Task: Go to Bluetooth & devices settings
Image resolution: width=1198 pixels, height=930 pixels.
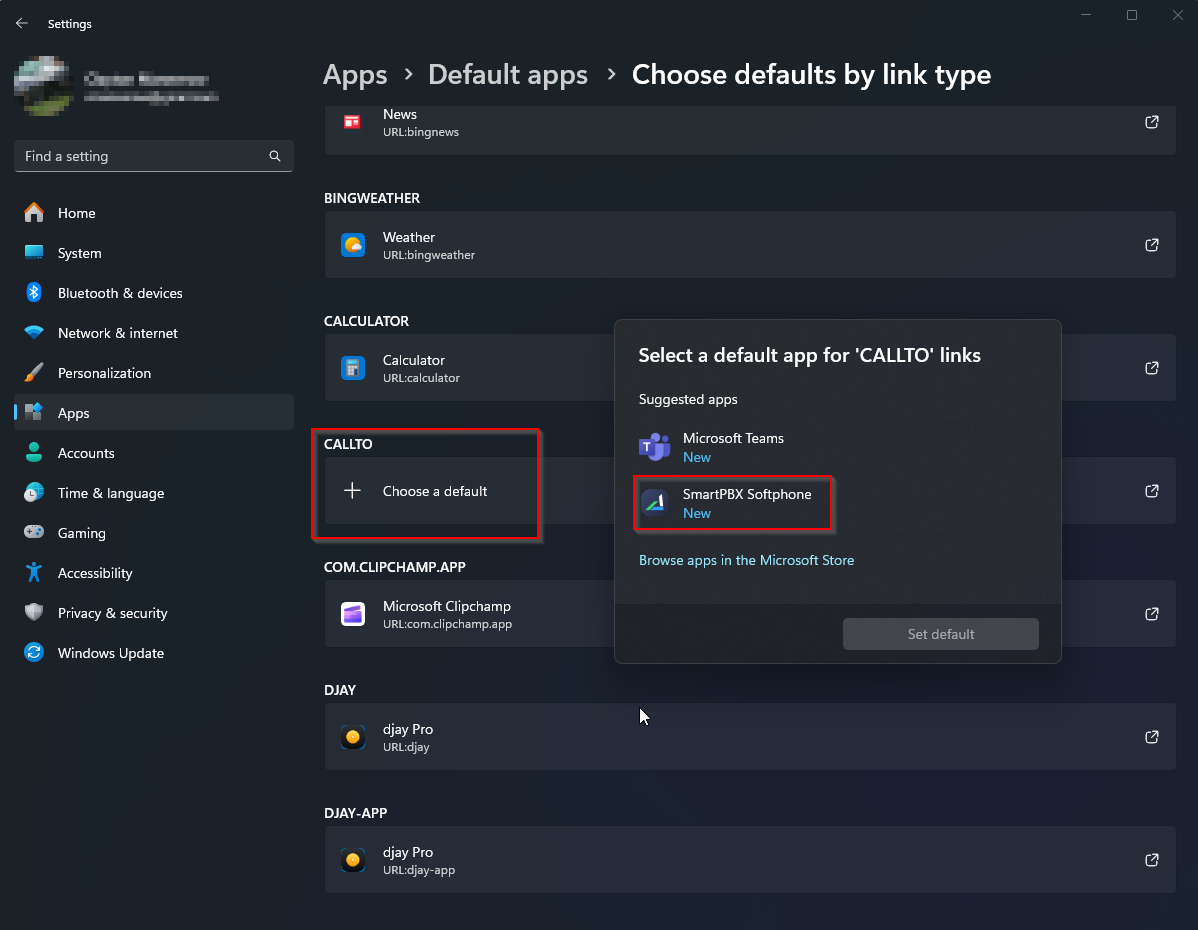Action: [x=154, y=293]
